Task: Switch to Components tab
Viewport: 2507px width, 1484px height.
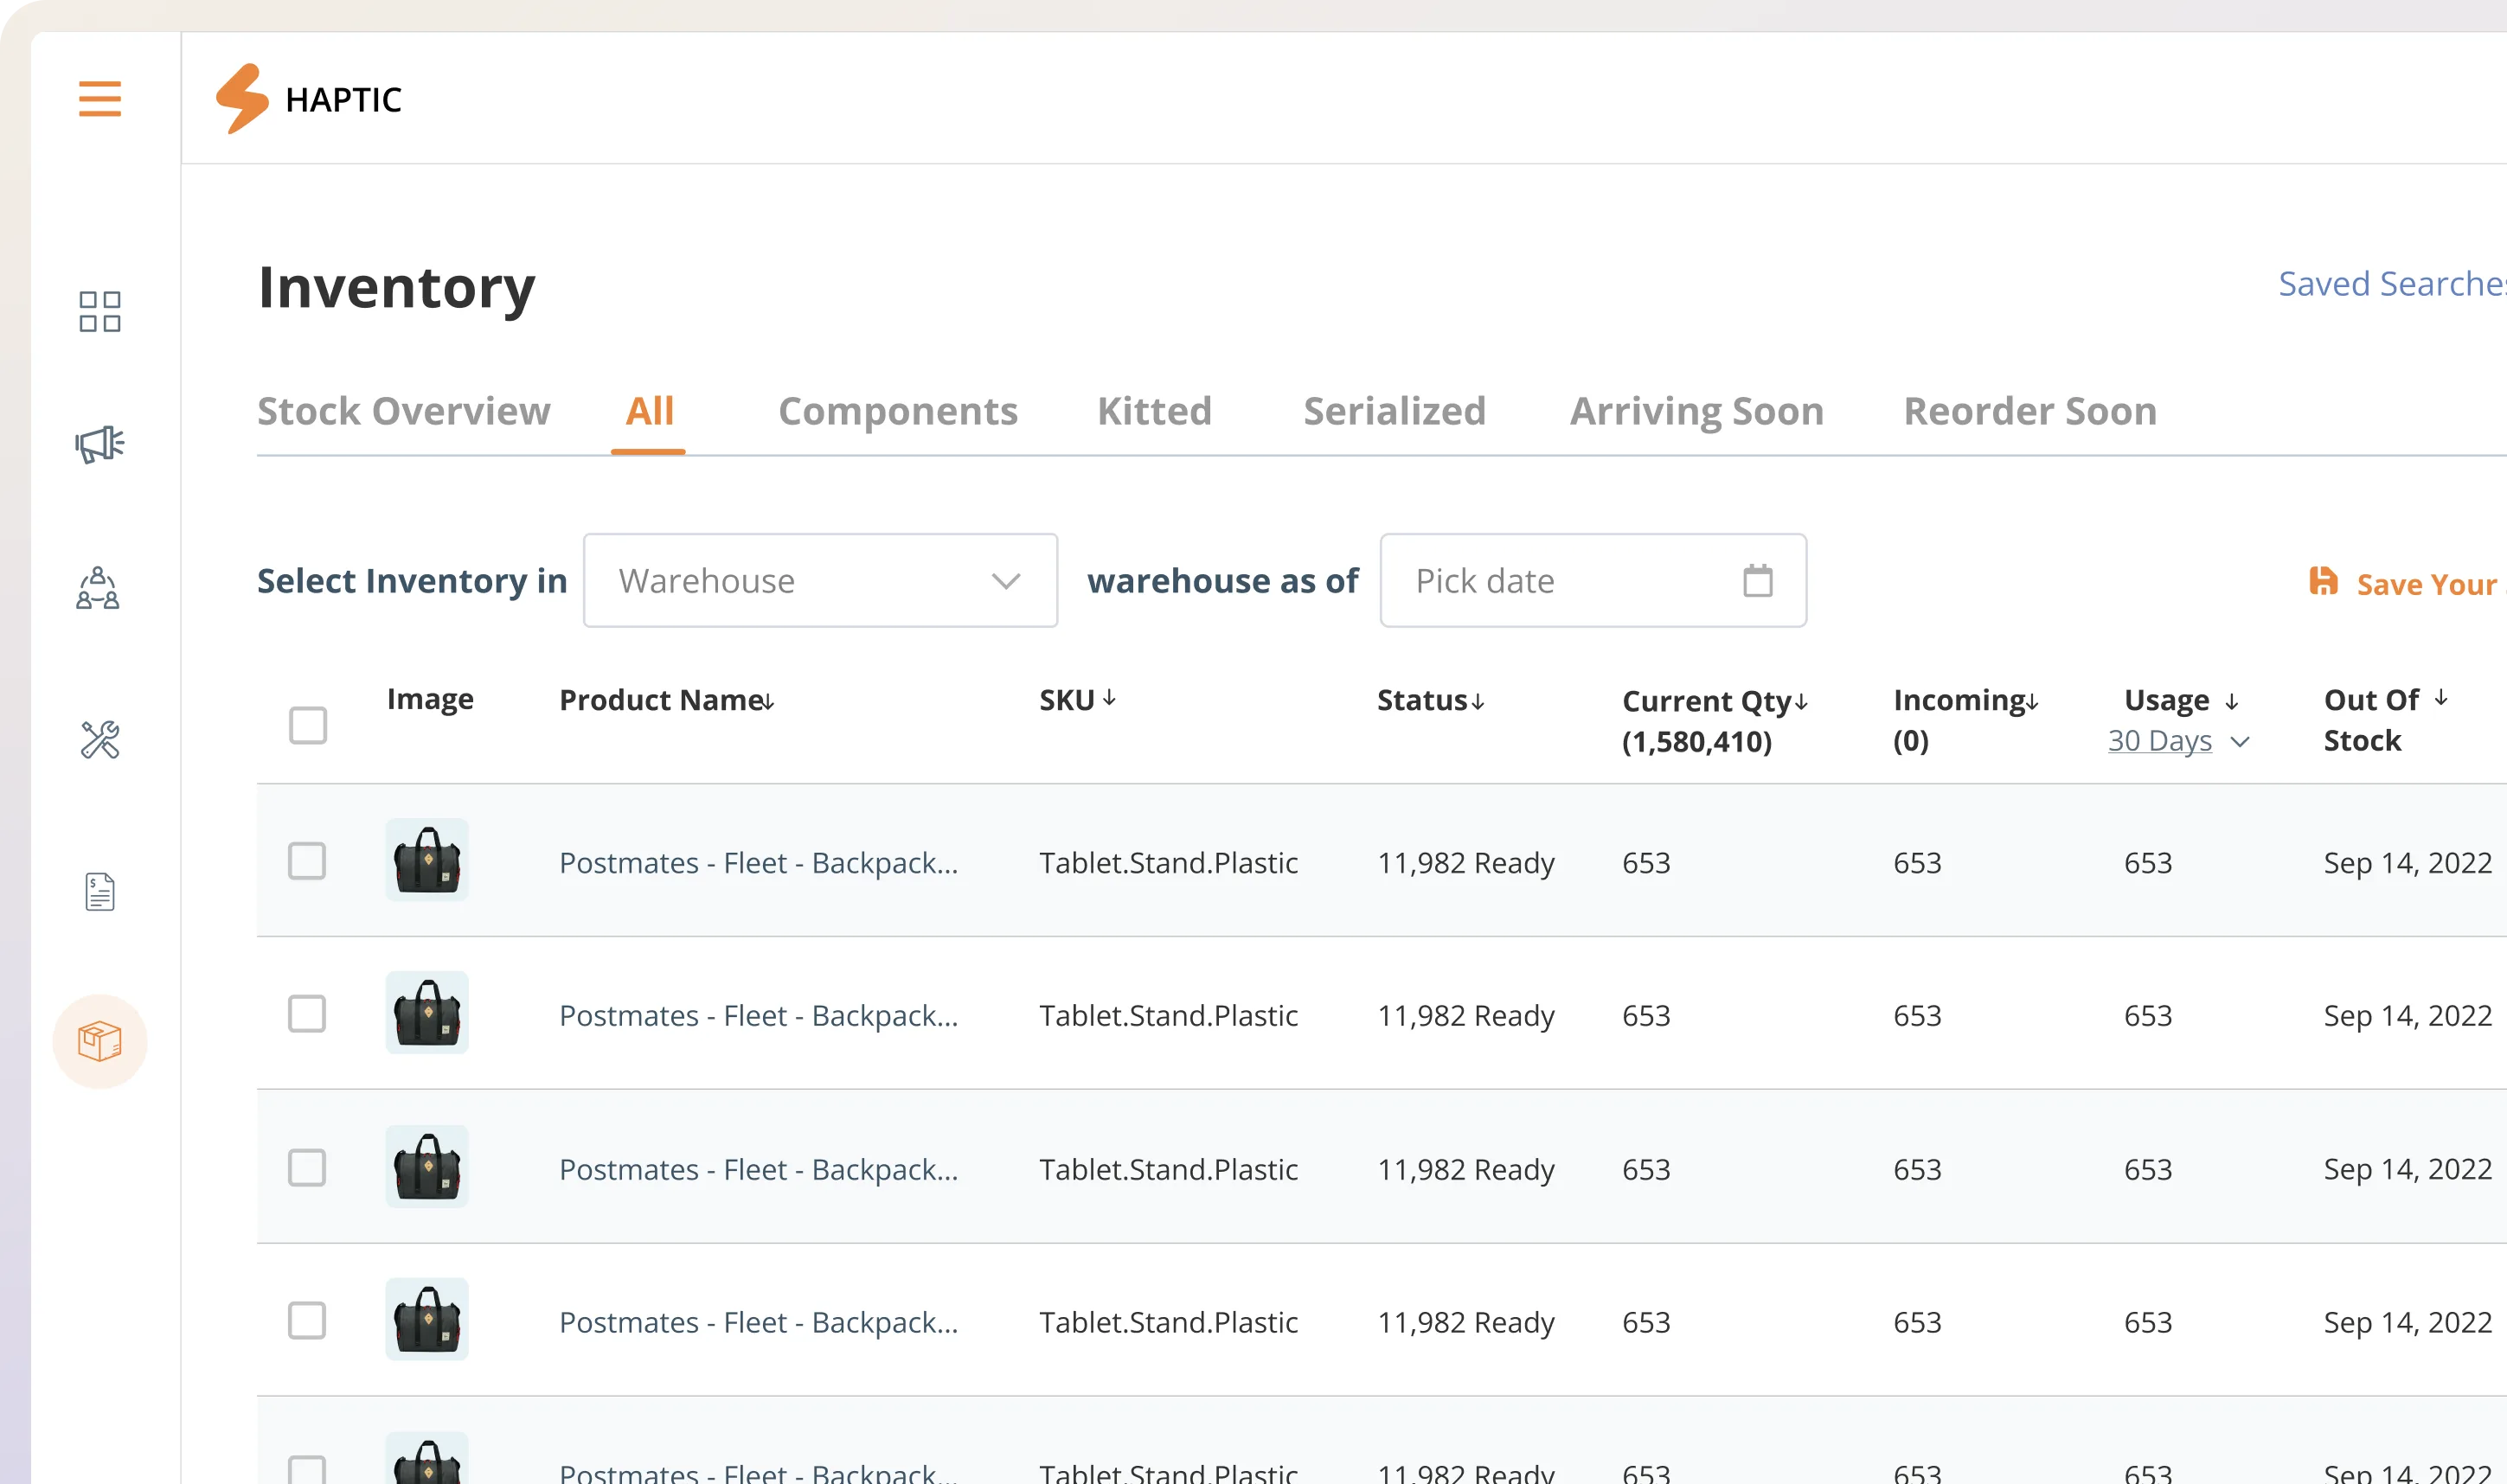Action: click(x=898, y=411)
